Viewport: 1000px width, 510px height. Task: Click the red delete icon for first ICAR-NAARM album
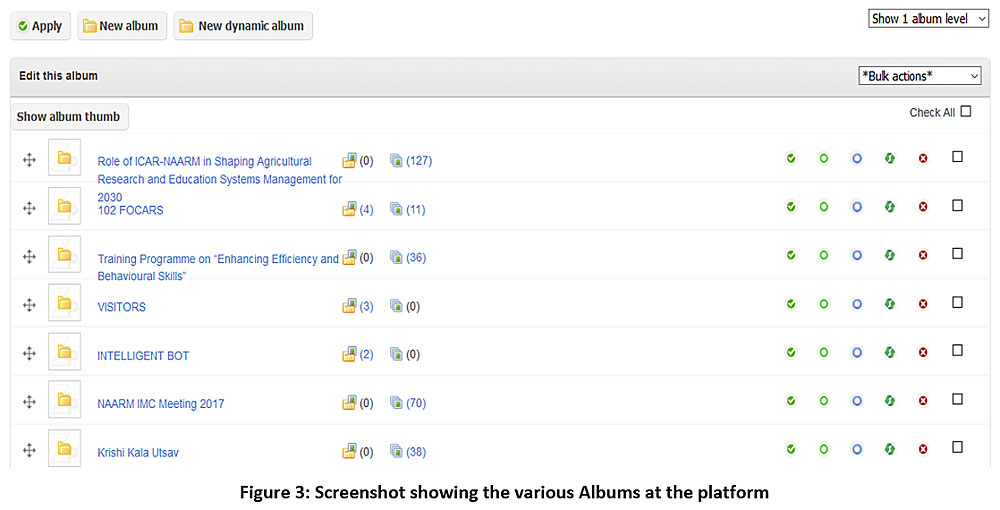[x=923, y=159]
